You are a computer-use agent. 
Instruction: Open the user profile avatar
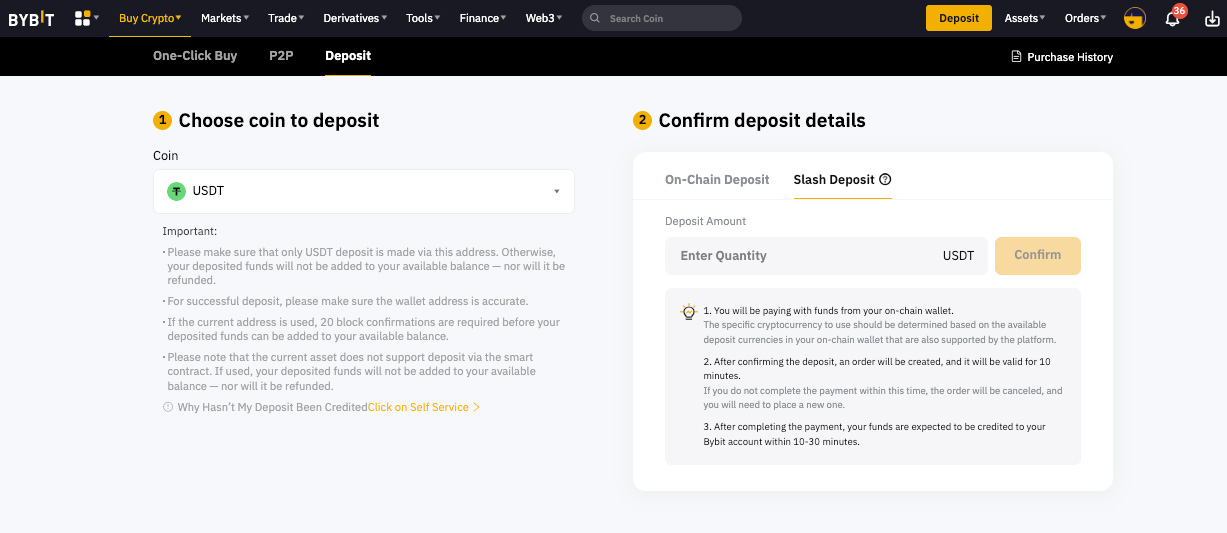(x=1134, y=18)
